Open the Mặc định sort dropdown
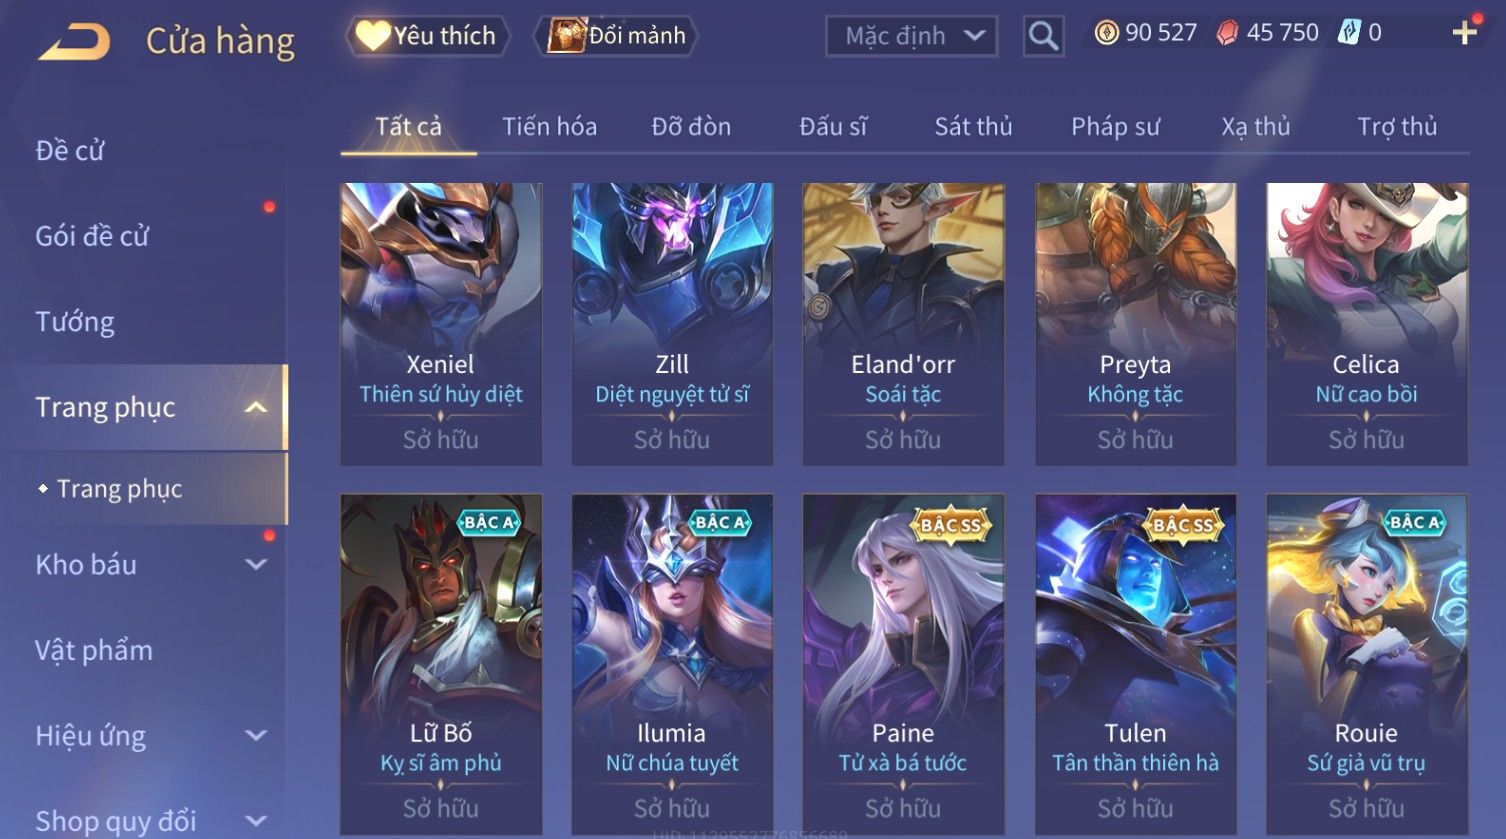Image resolution: width=1506 pixels, height=839 pixels. point(912,36)
